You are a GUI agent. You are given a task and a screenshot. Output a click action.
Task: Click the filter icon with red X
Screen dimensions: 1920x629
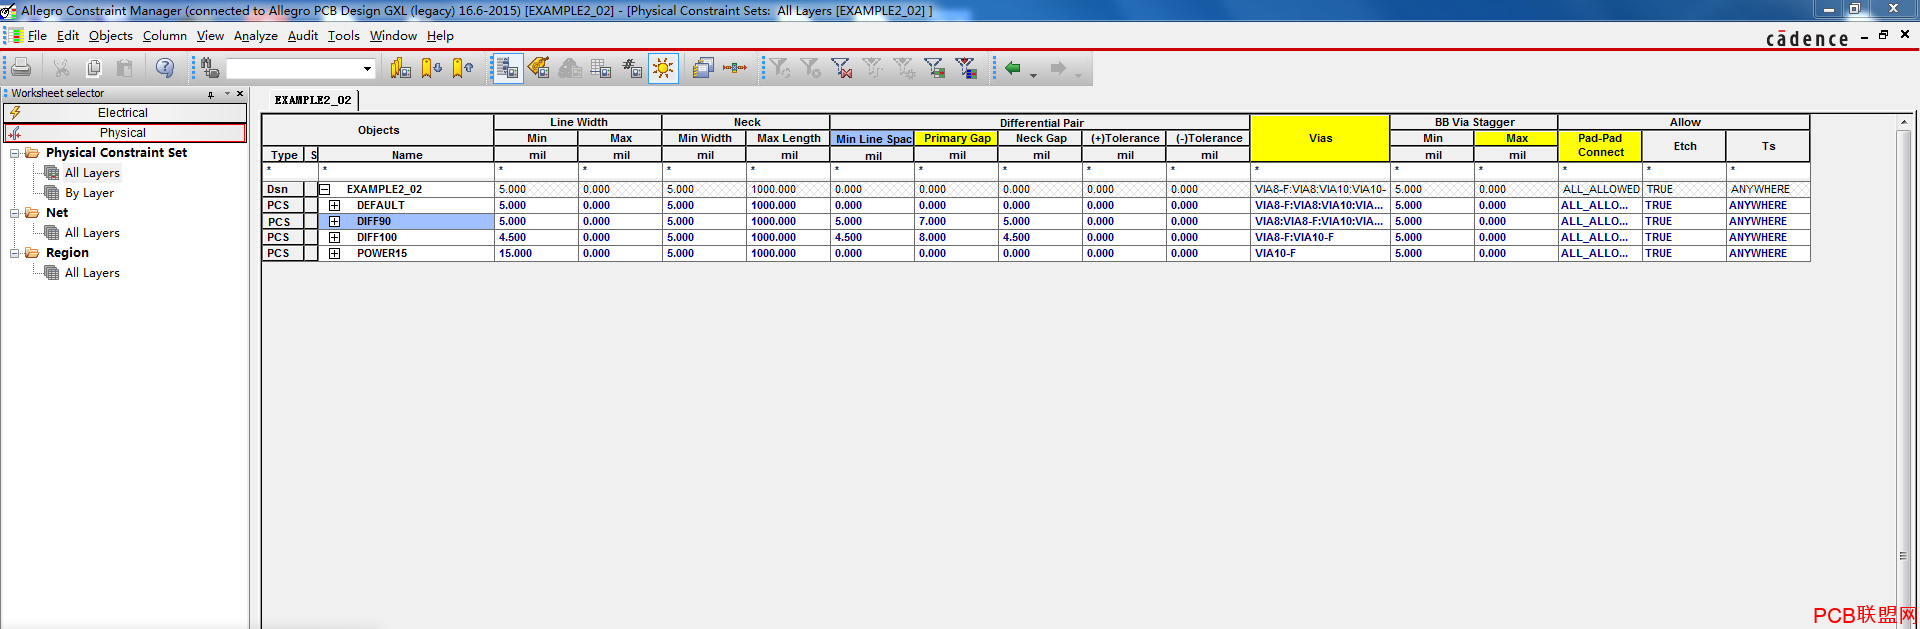(842, 68)
